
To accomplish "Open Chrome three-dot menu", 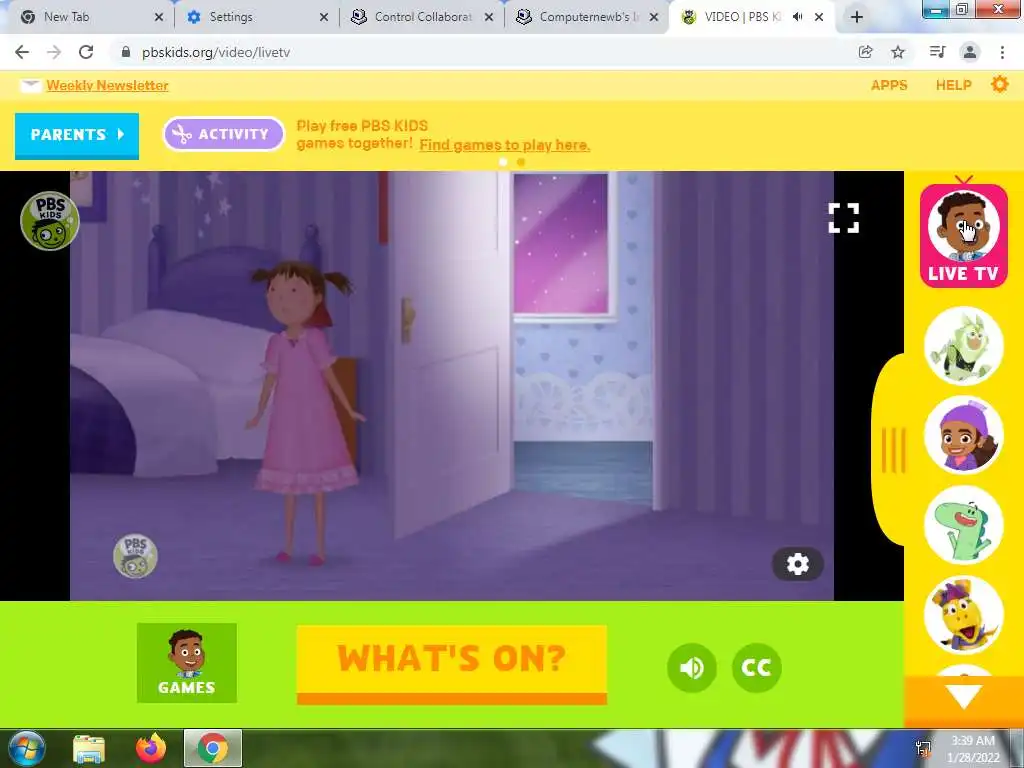I will coord(1002,52).
